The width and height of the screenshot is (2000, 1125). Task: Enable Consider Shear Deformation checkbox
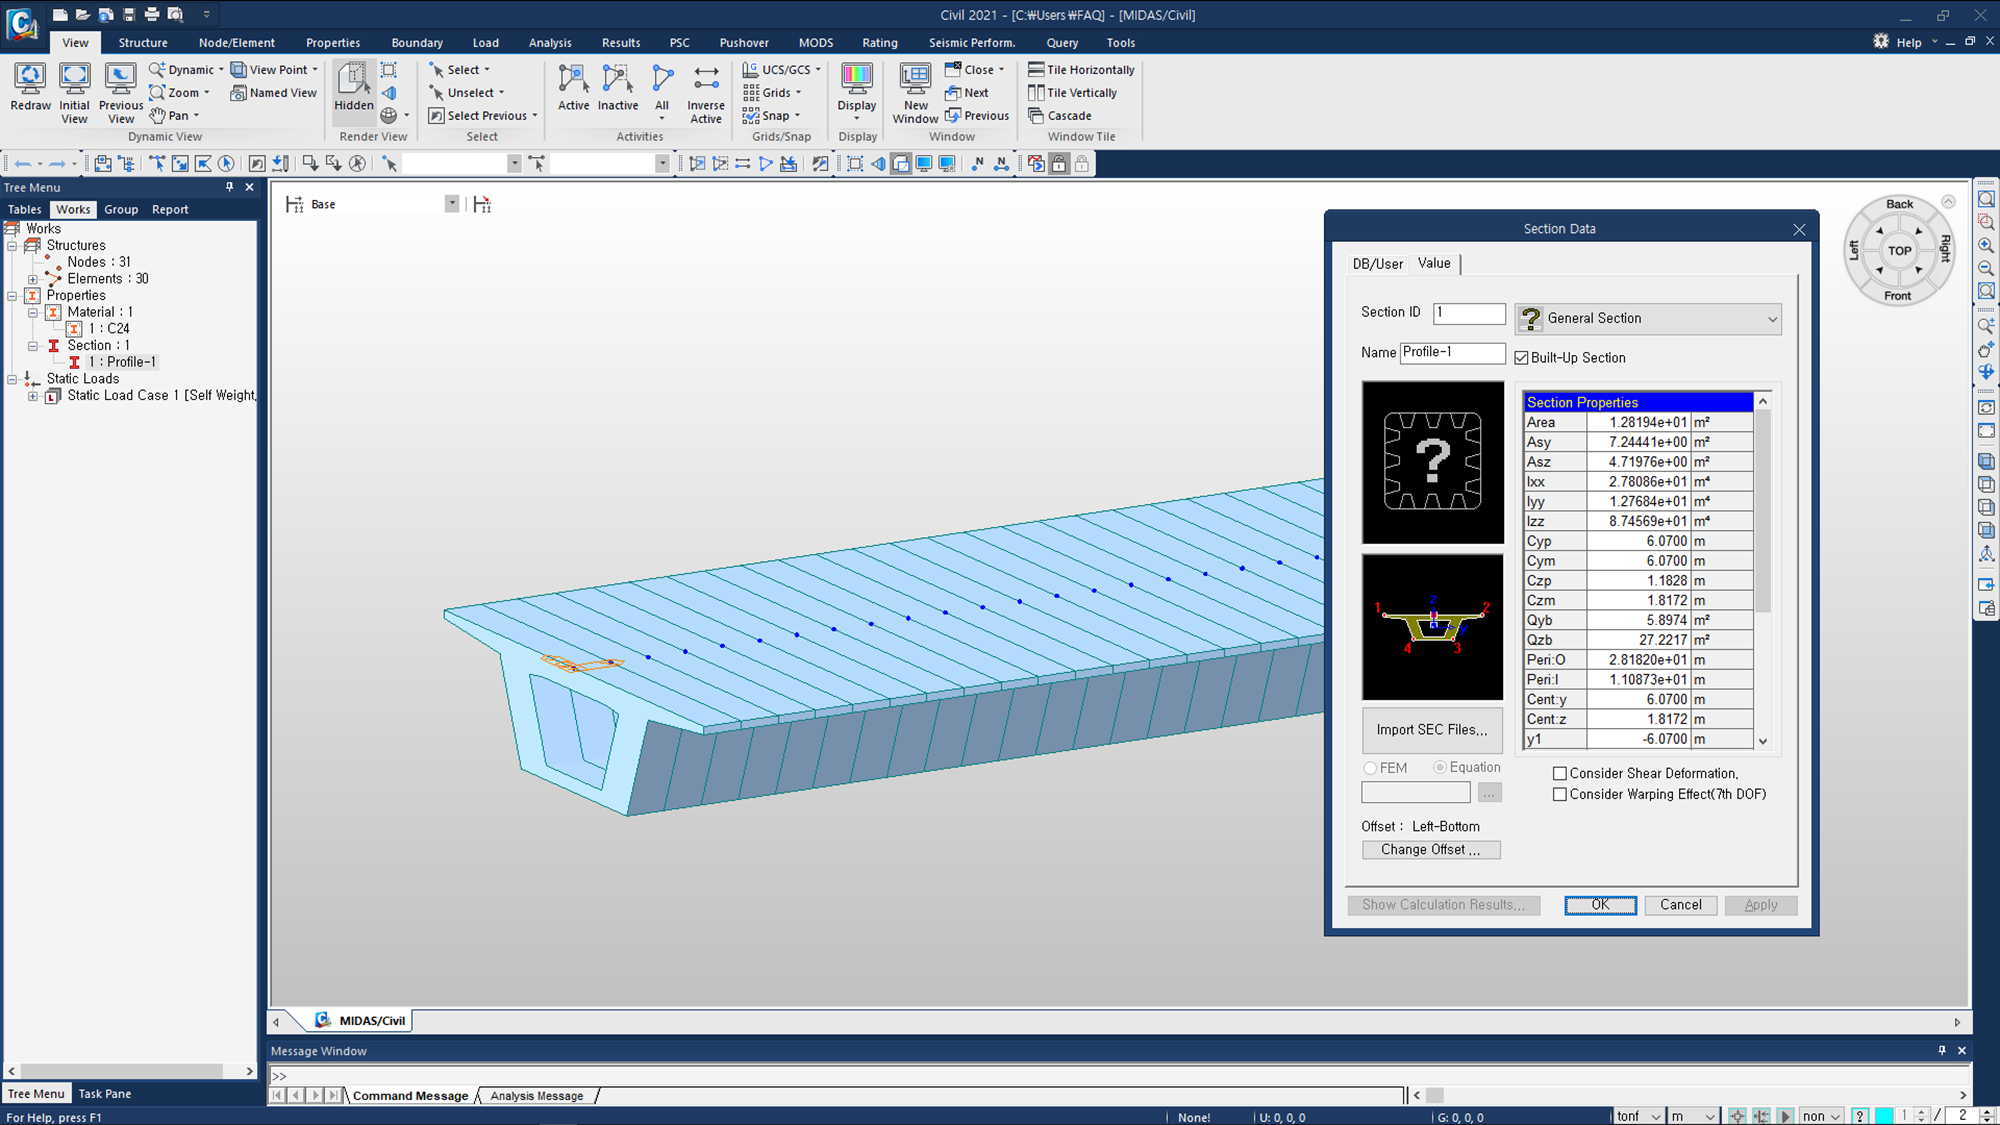click(1559, 774)
